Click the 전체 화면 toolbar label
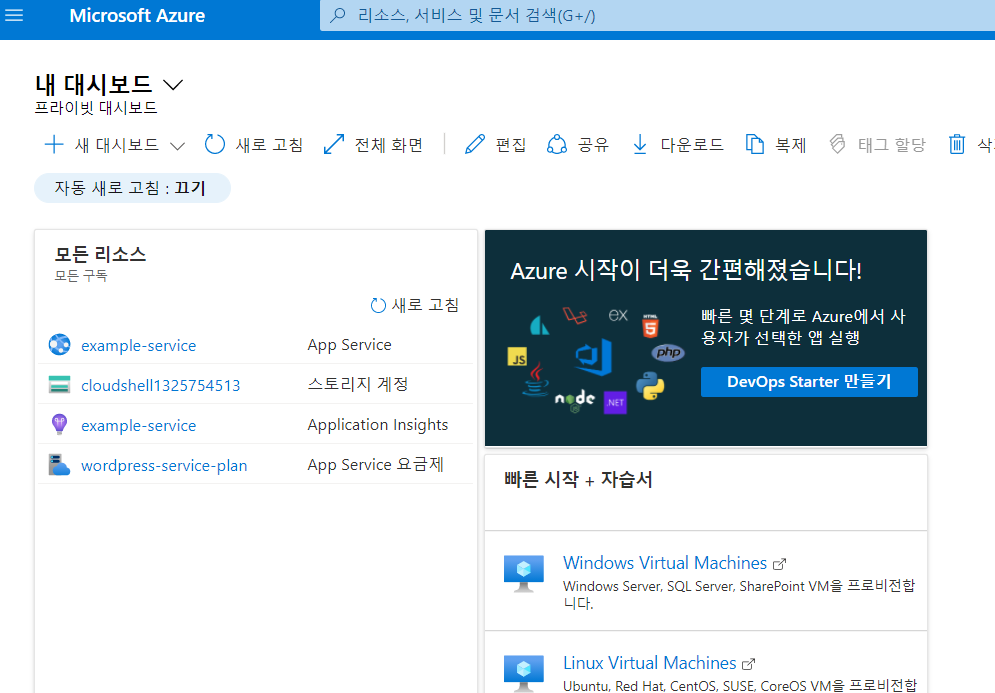 388,145
